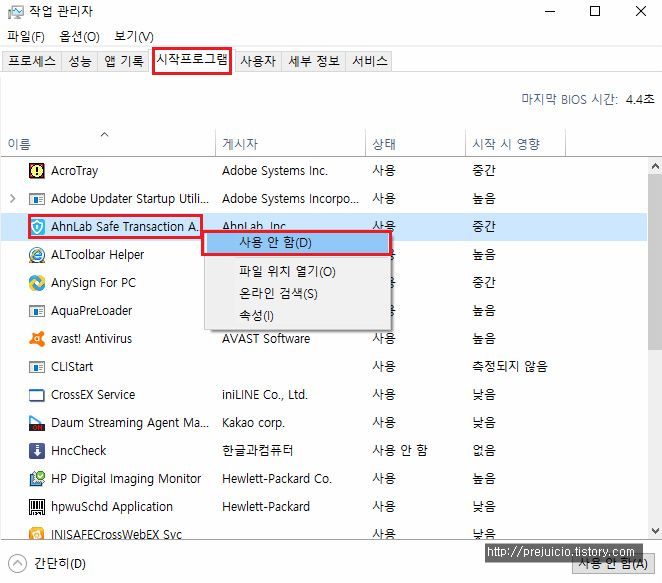Switch to the 서비스 tab
662x583 pixels.
click(369, 61)
